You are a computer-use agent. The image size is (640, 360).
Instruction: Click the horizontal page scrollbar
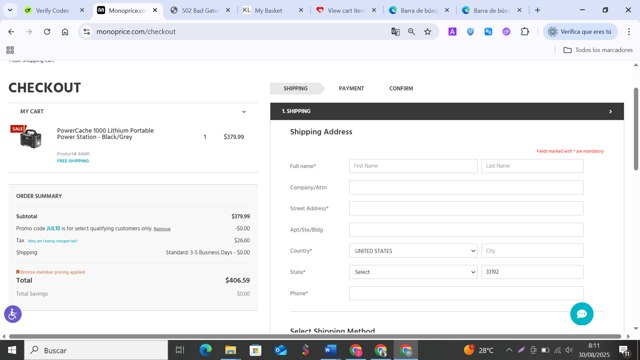click(315, 336)
